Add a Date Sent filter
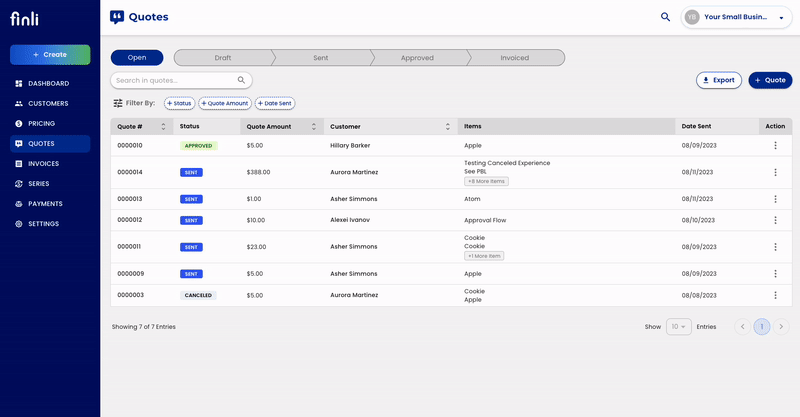This screenshot has width=800, height=417. point(275,103)
